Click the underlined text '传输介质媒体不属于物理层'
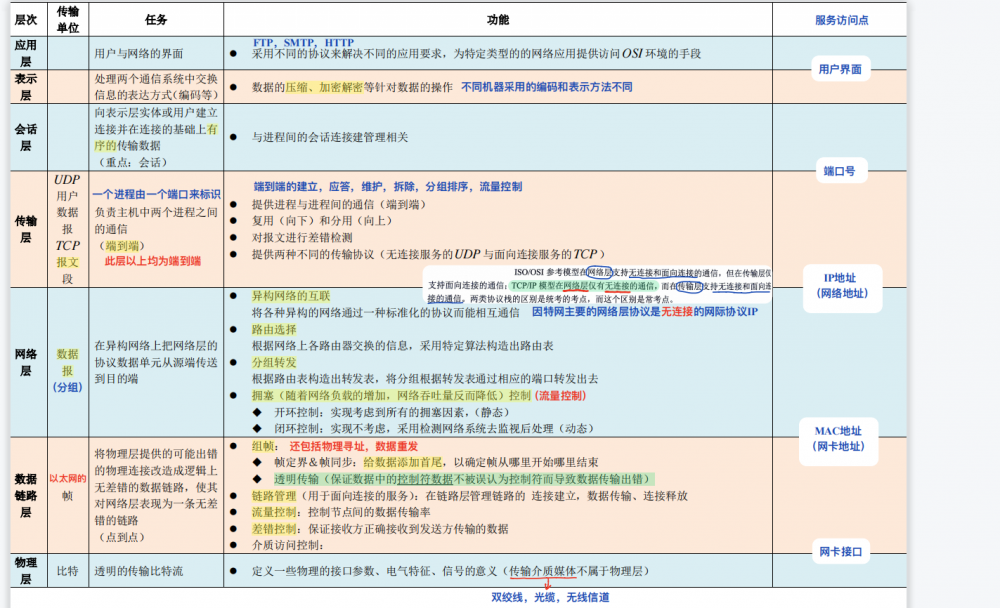Image resolution: width=1000 pixels, height=608 pixels. [x=576, y=571]
